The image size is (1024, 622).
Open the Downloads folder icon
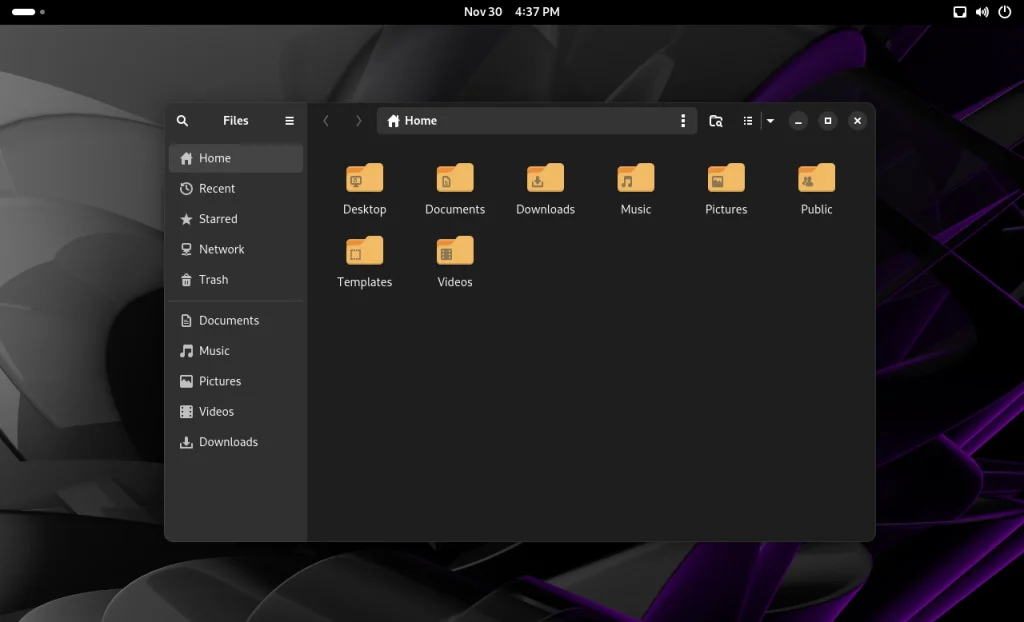click(x=545, y=179)
